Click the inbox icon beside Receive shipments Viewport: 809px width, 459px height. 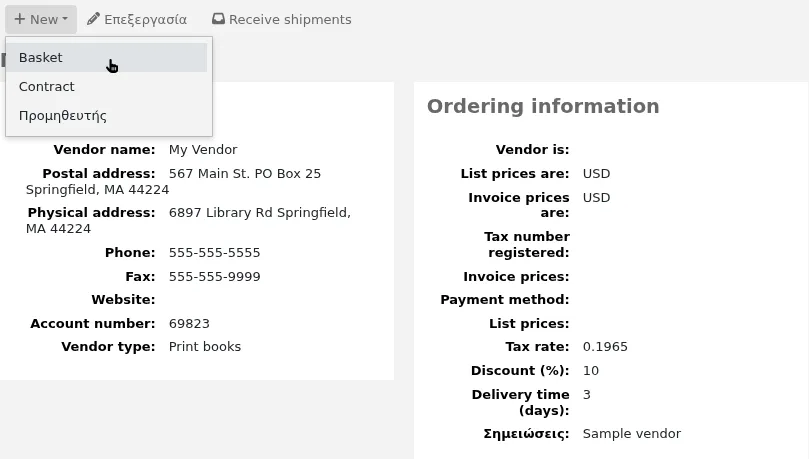(218, 19)
